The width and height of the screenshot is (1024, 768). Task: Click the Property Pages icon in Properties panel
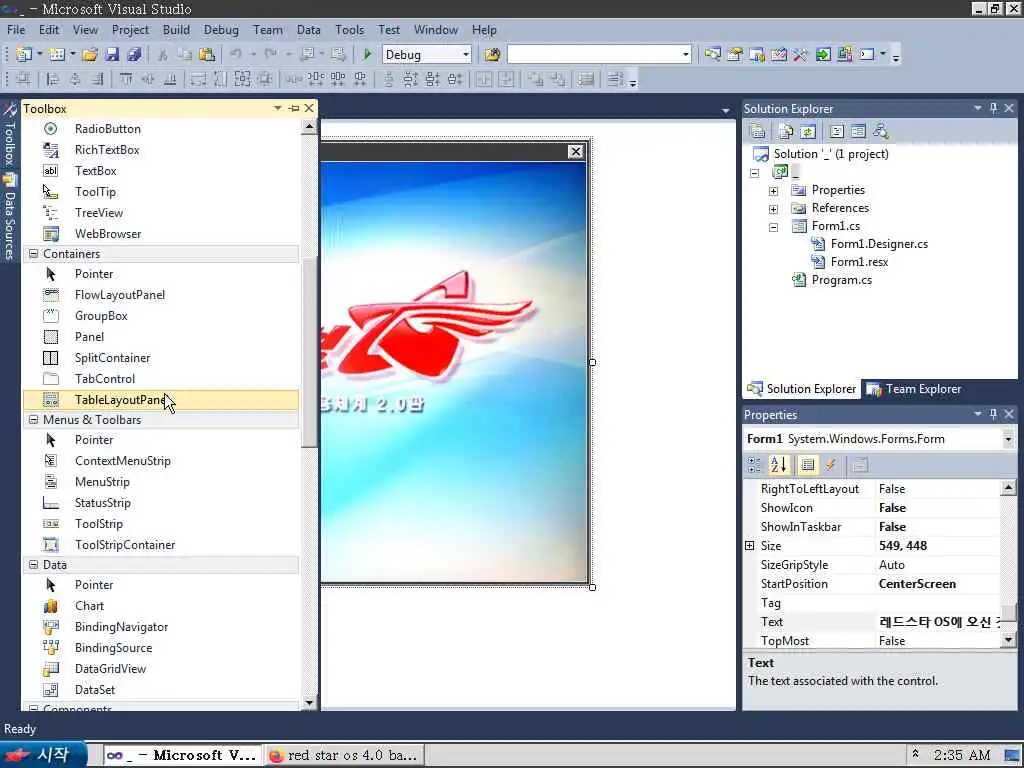click(859, 464)
